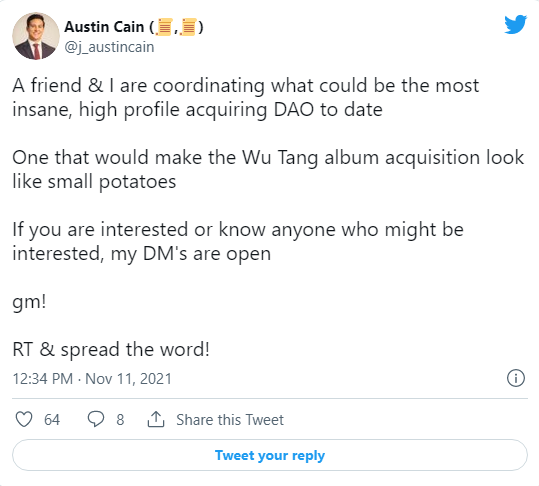The image size is (539, 486).
Task: Open the tweet info circle icon
Action: point(516,378)
